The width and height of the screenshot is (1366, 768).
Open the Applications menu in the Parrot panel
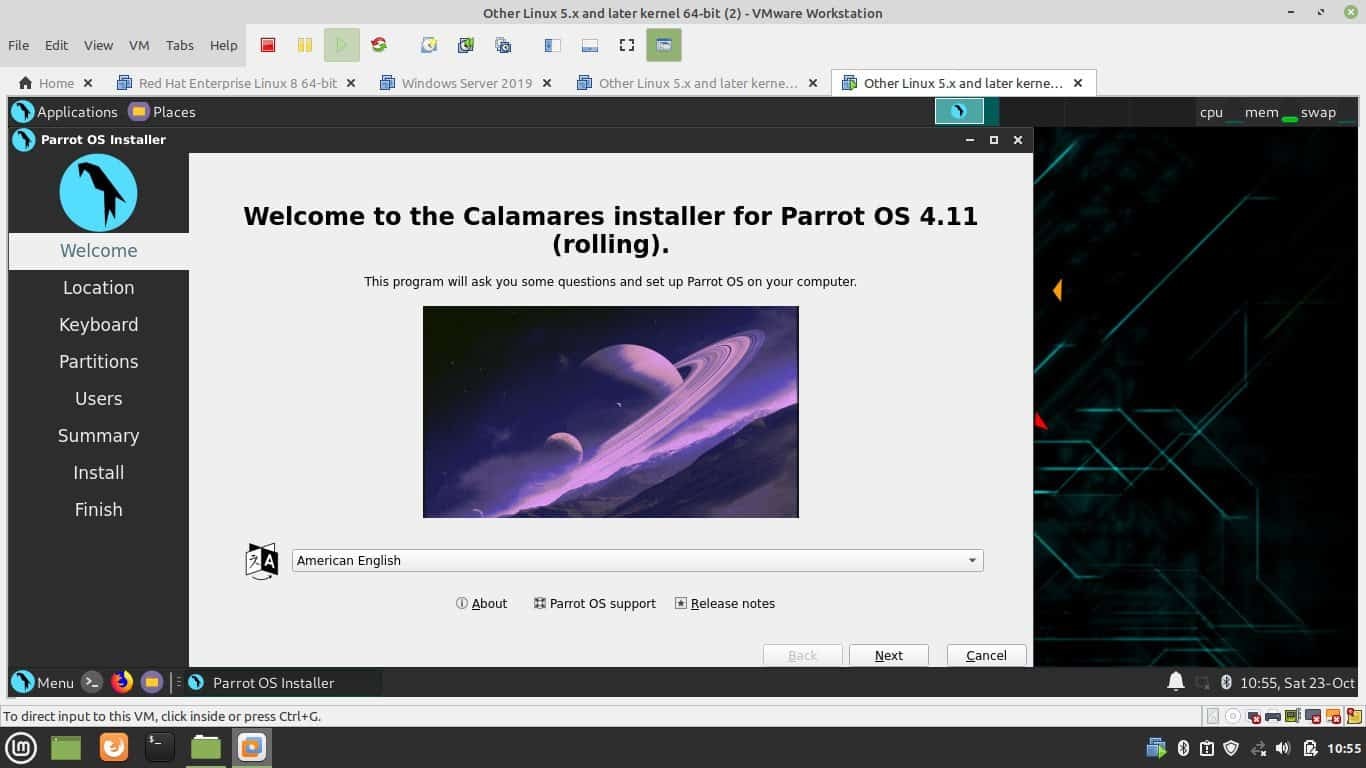pos(65,112)
